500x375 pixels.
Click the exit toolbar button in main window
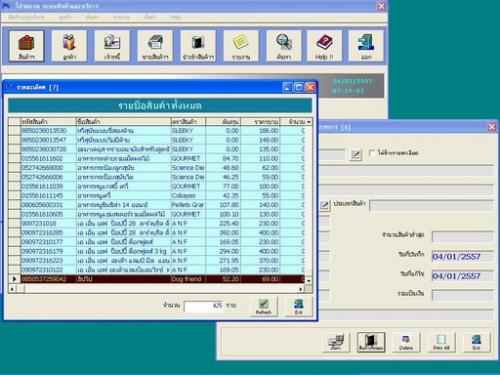tap(366, 46)
